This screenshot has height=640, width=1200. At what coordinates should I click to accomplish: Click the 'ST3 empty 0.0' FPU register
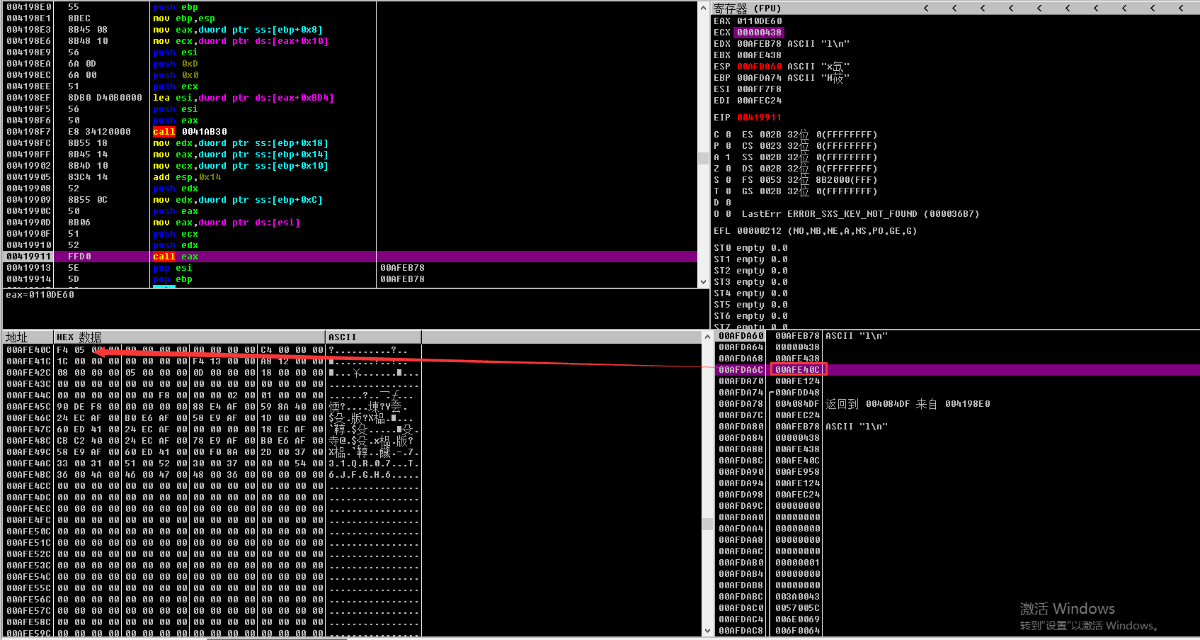750,282
